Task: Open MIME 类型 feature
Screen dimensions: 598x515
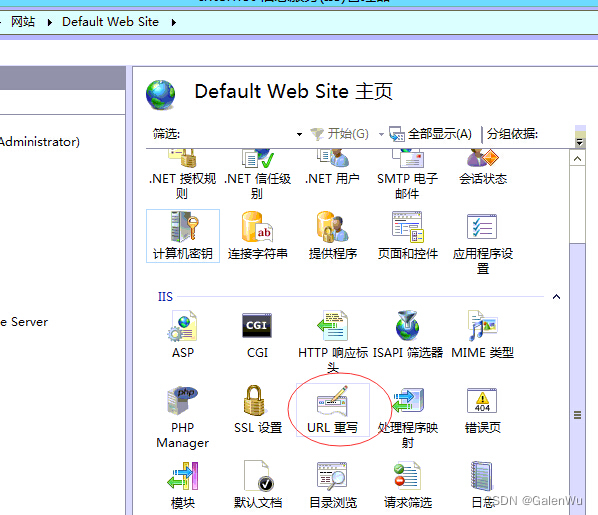Action: click(x=482, y=334)
